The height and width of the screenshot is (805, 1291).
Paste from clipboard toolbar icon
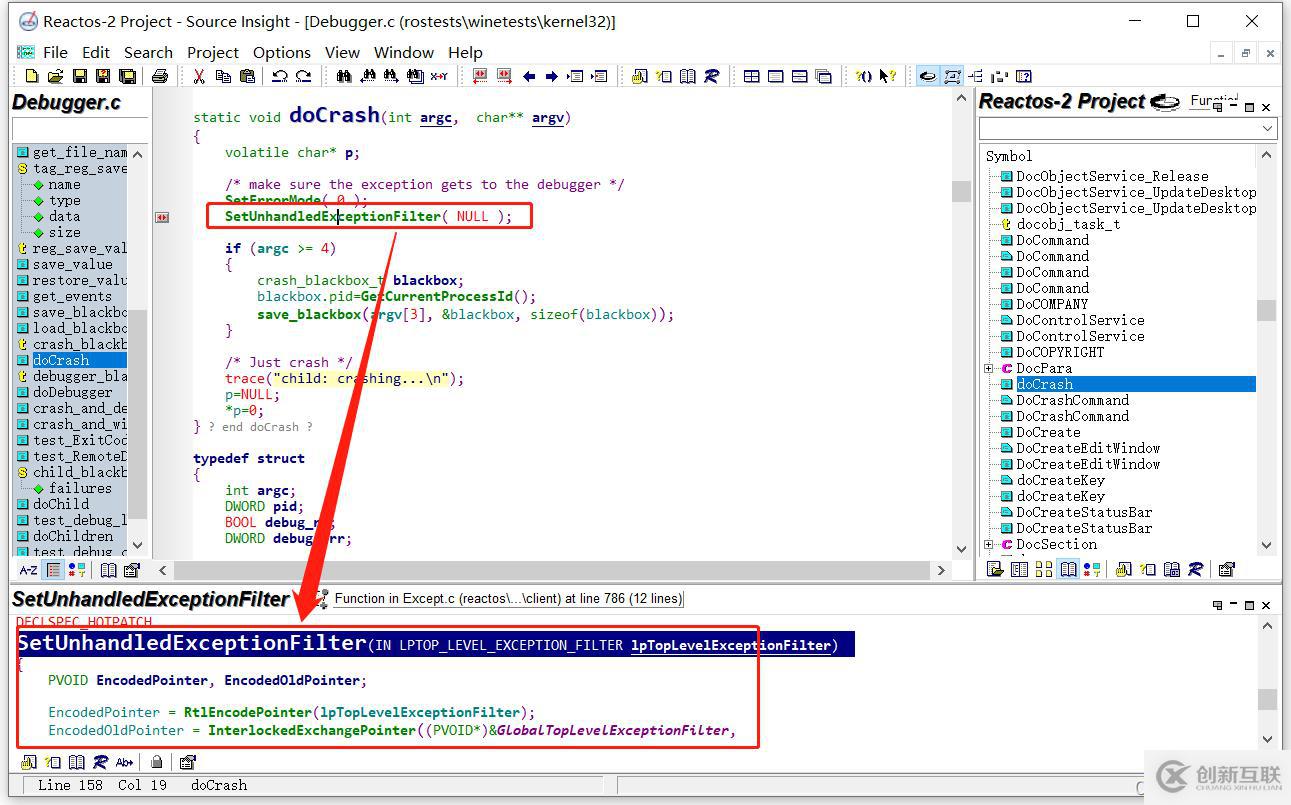pos(247,76)
